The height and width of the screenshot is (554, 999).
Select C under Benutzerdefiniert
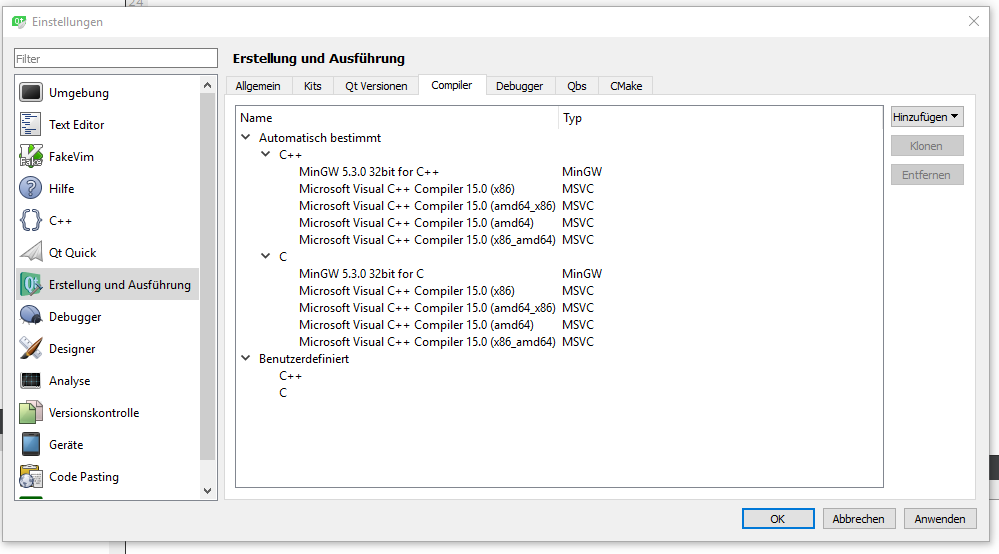[283, 393]
